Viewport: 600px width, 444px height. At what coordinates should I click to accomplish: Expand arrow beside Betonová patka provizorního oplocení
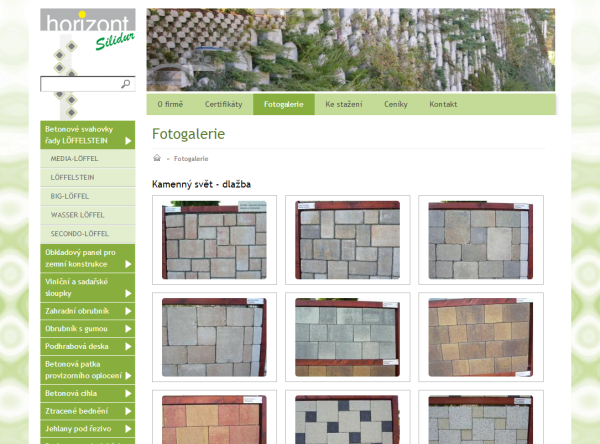(128, 376)
